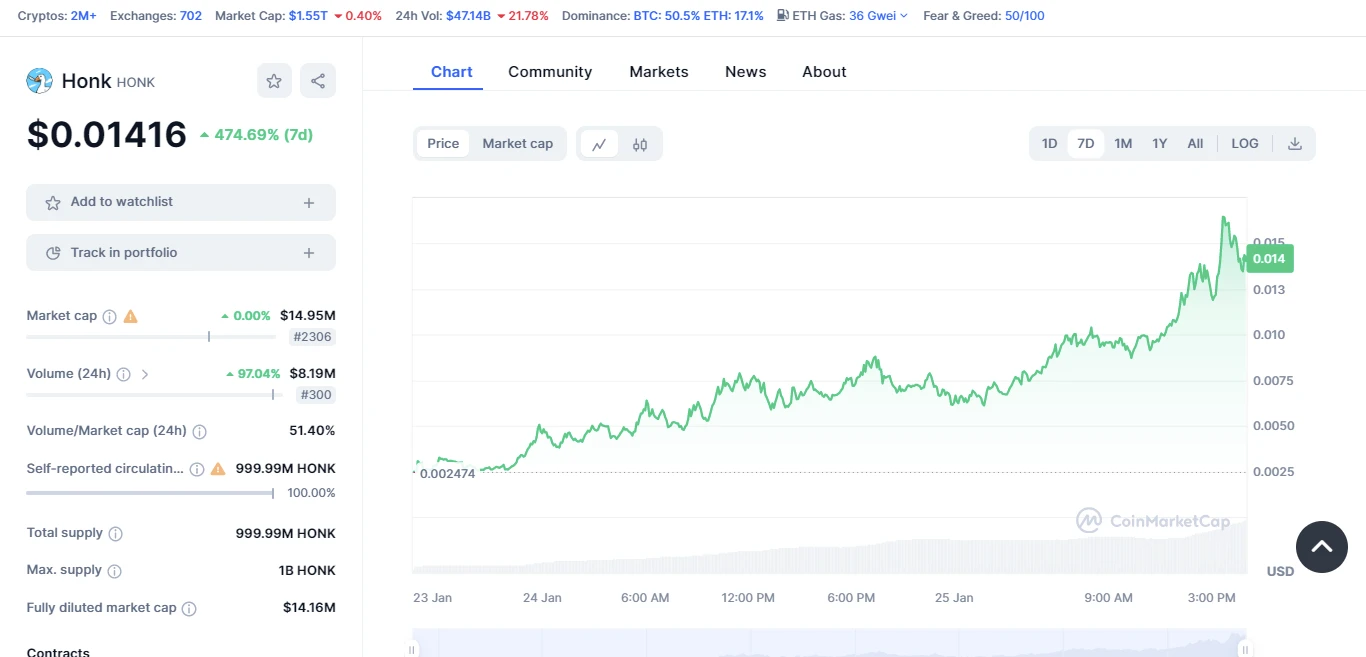
Task: Click the #300 volume rank badge
Action: coord(317,395)
